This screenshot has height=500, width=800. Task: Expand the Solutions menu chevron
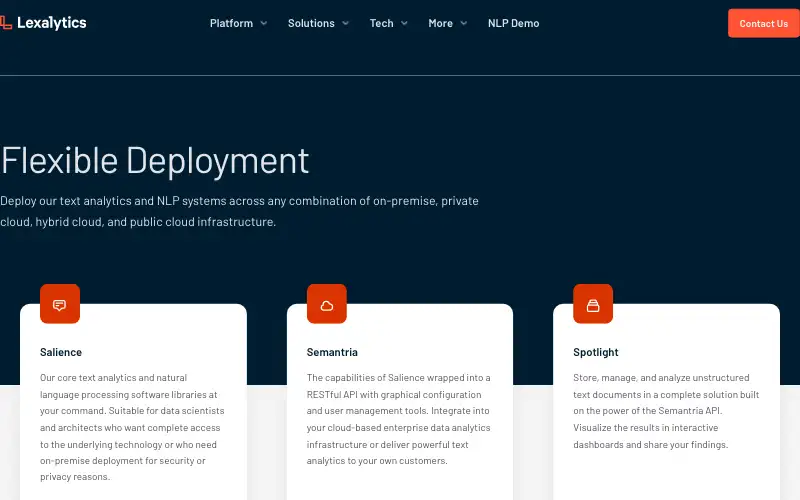345,23
